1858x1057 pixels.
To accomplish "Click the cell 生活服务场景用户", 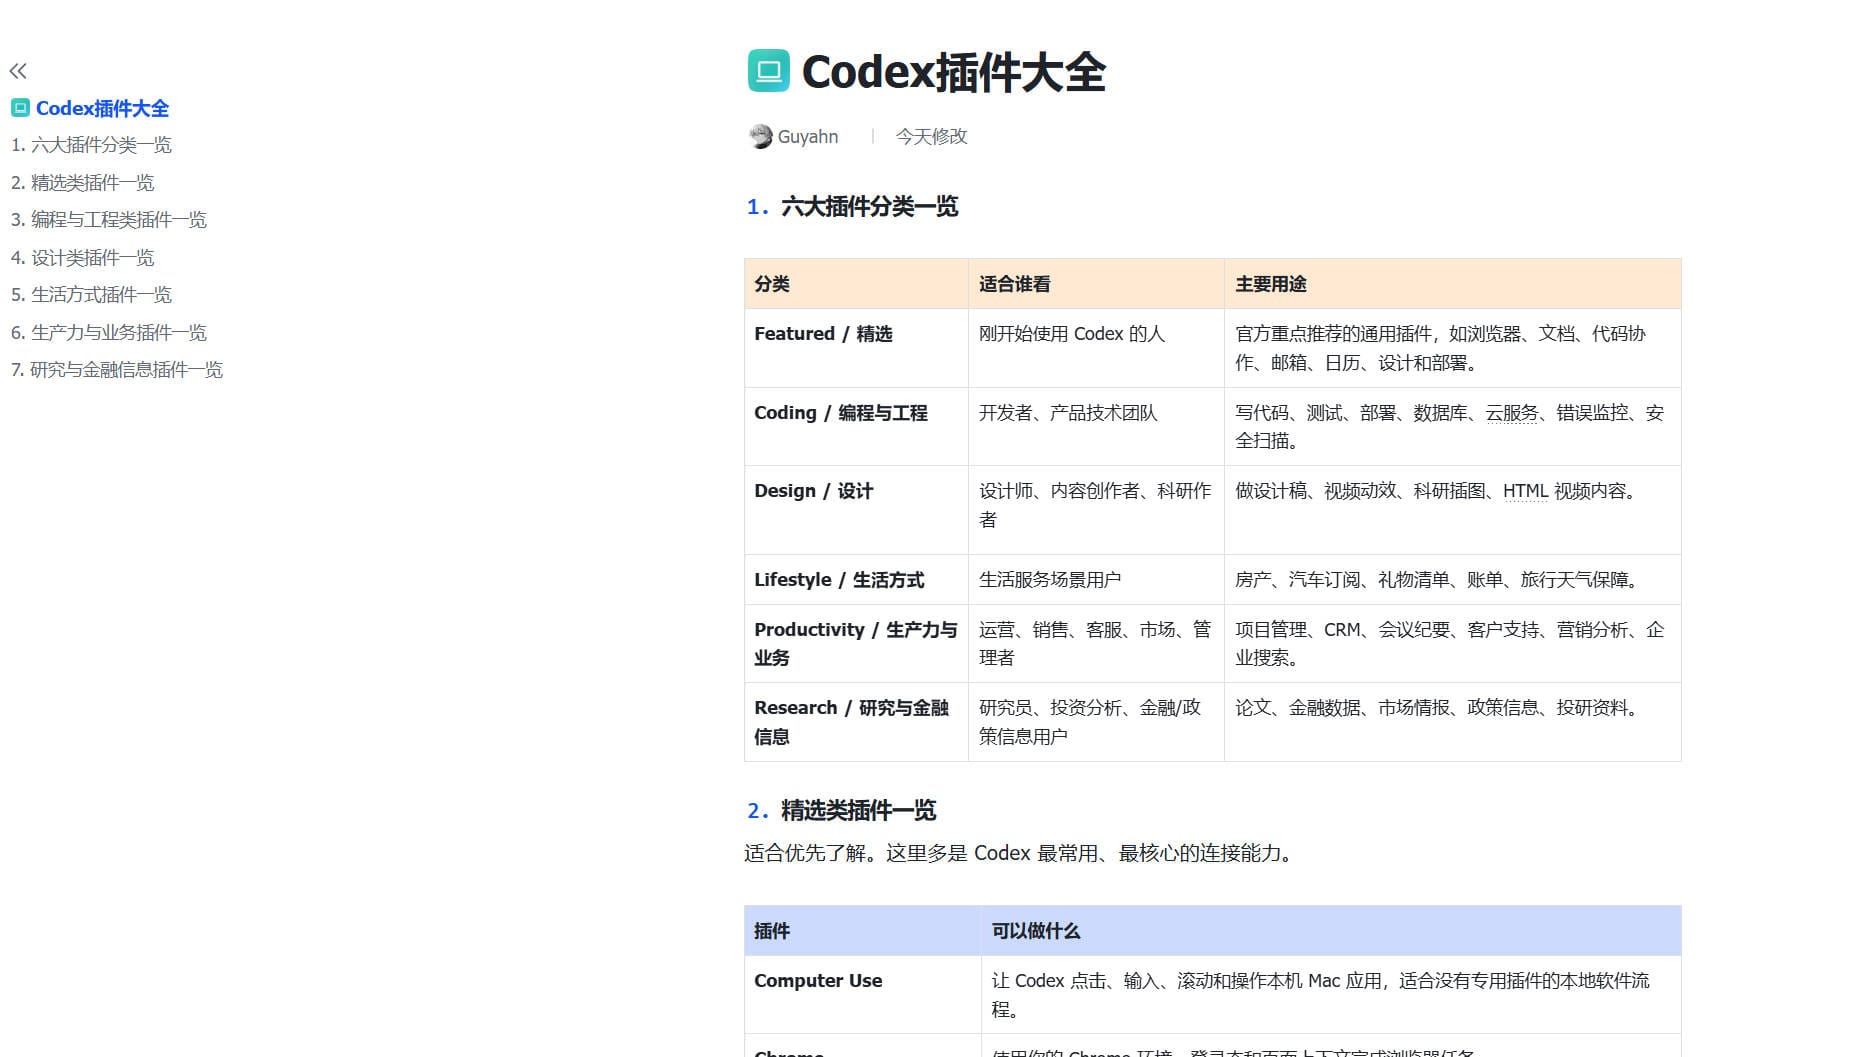I will click(x=1096, y=580).
